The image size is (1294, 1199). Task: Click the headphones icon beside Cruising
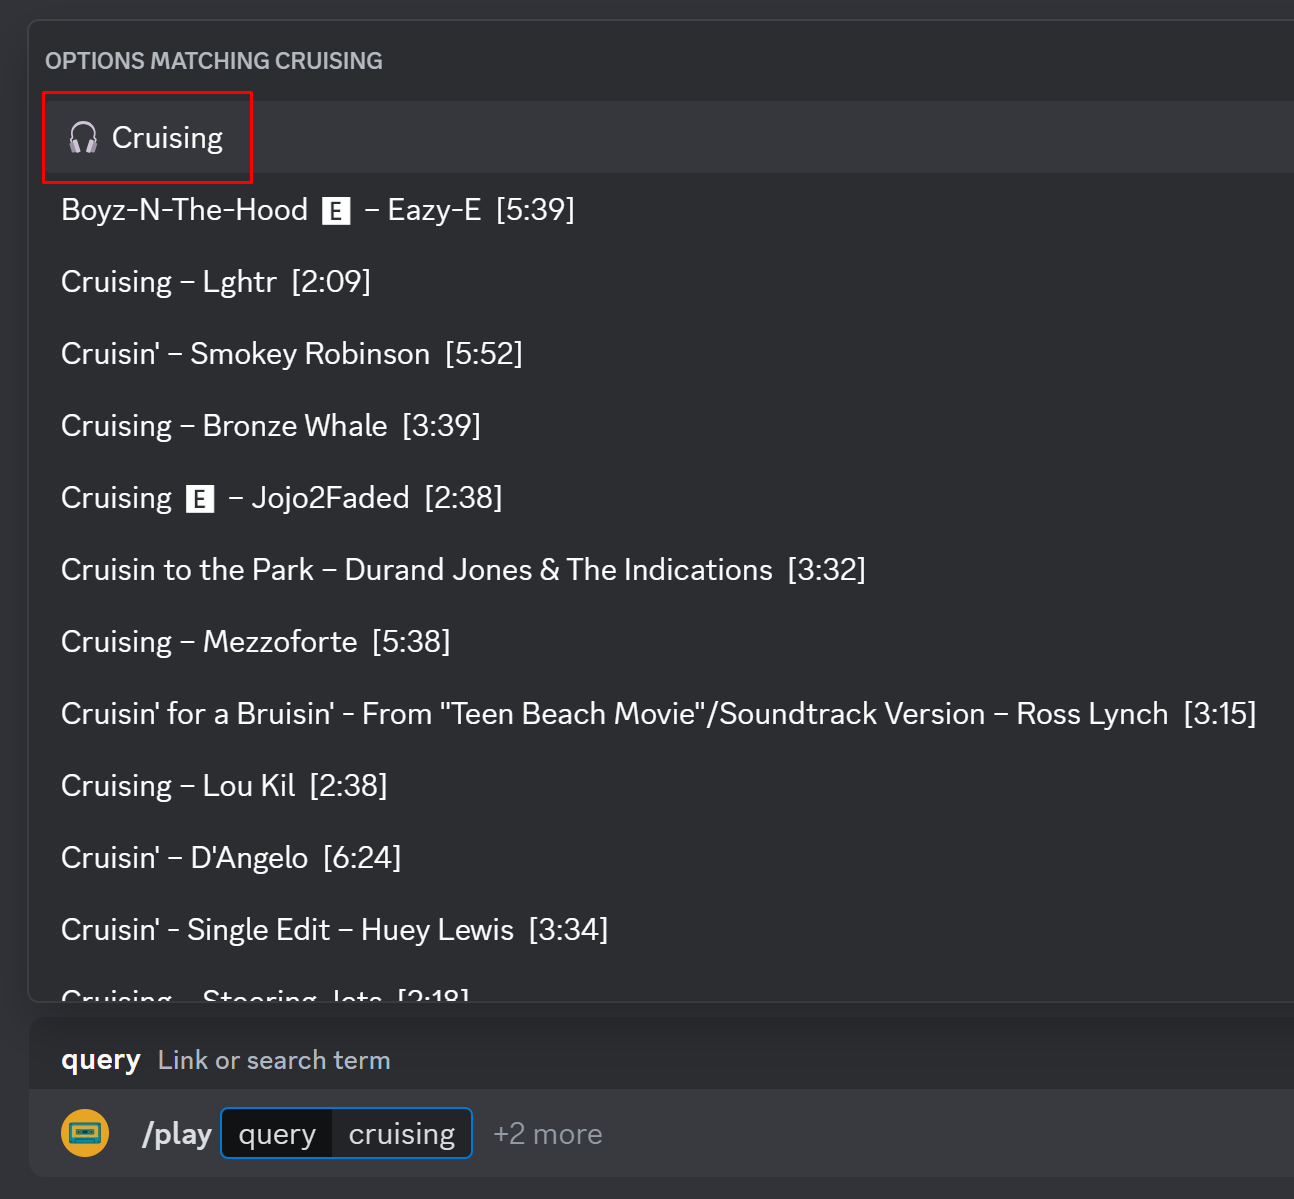83,137
